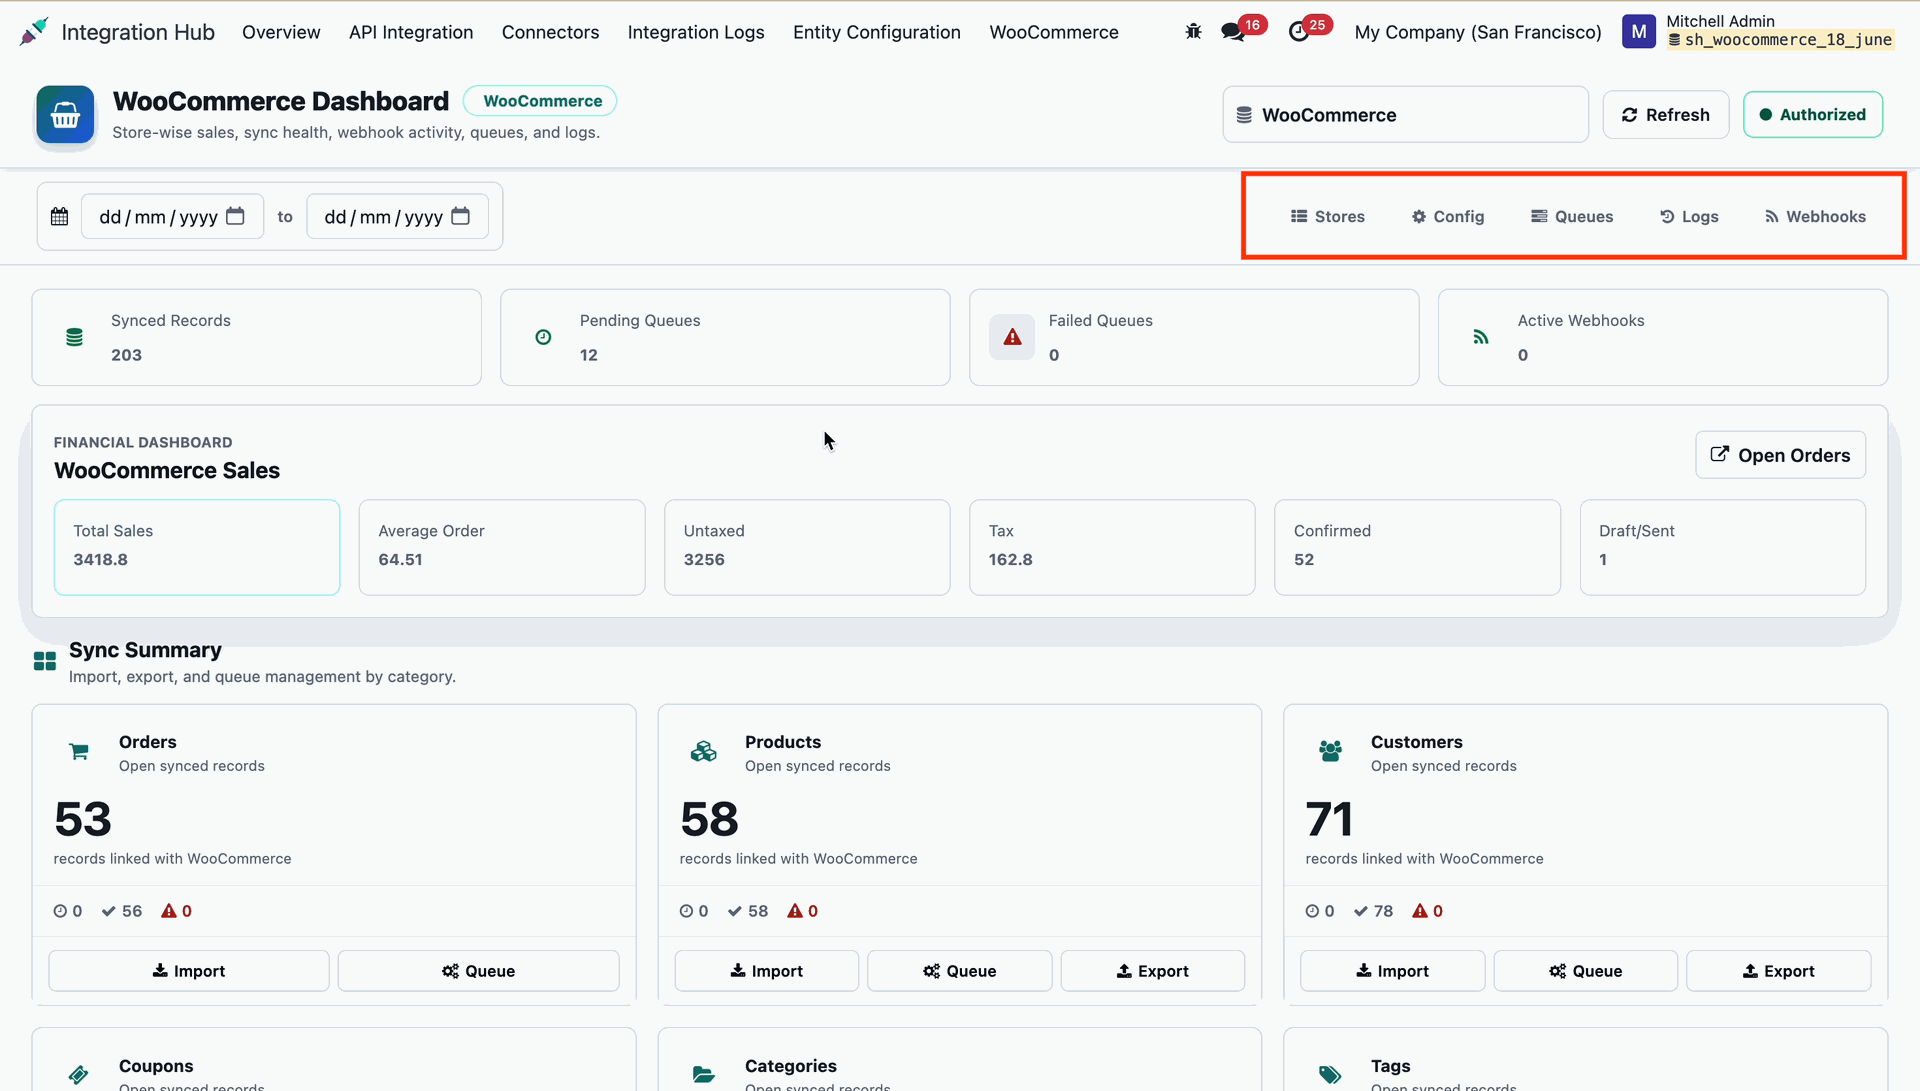Open the WooCommerce store selector dropdown
Viewport: 1920px width, 1091px height.
(x=1405, y=115)
